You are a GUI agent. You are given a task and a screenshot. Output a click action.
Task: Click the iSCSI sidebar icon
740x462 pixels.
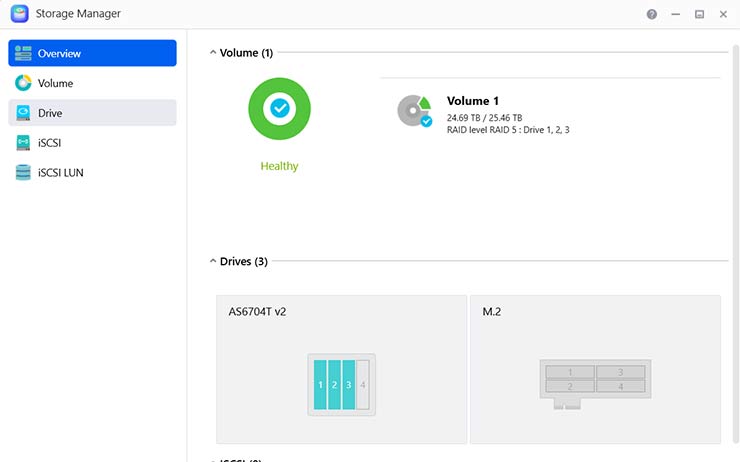23,143
